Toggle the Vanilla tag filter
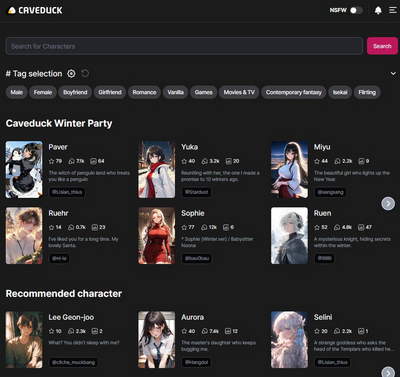Screen dimensions: 400x377 175,92
